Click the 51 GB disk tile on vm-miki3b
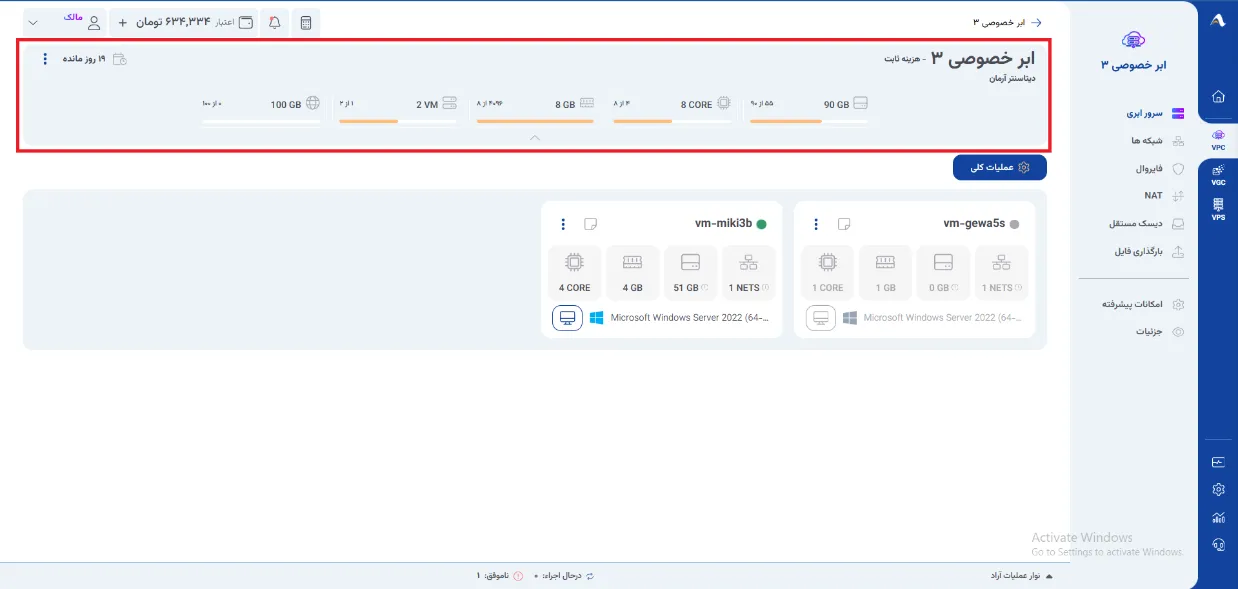The image size is (1238, 589). point(690,273)
